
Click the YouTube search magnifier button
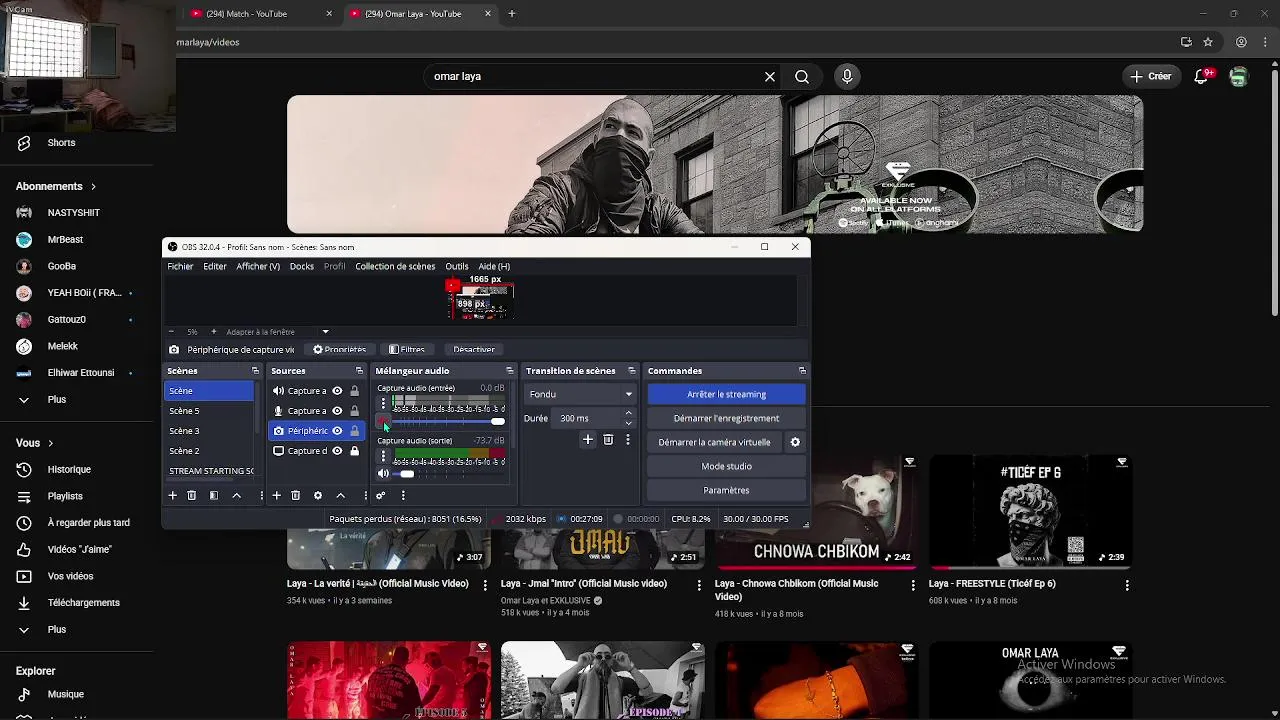point(802,76)
